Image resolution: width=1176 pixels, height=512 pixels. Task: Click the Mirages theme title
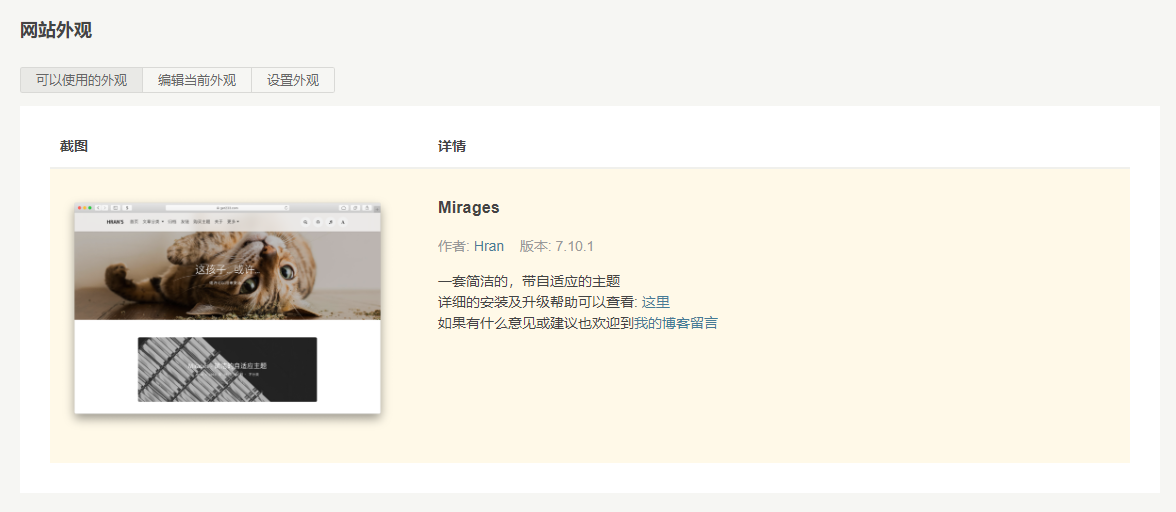tap(469, 208)
